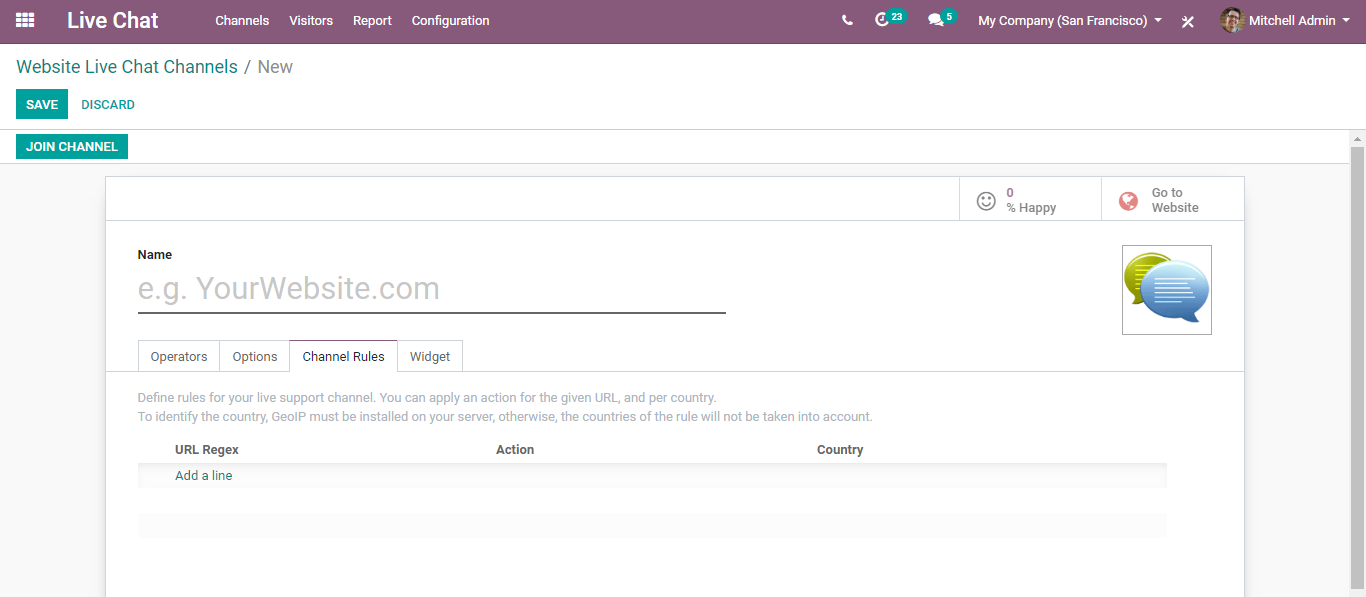Click the Go to Website stat button

[x=1173, y=199]
